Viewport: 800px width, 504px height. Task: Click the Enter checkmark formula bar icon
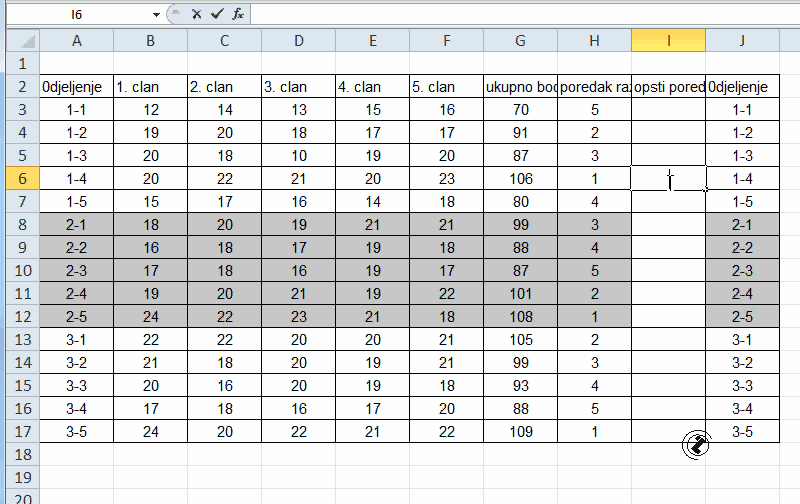[x=216, y=14]
